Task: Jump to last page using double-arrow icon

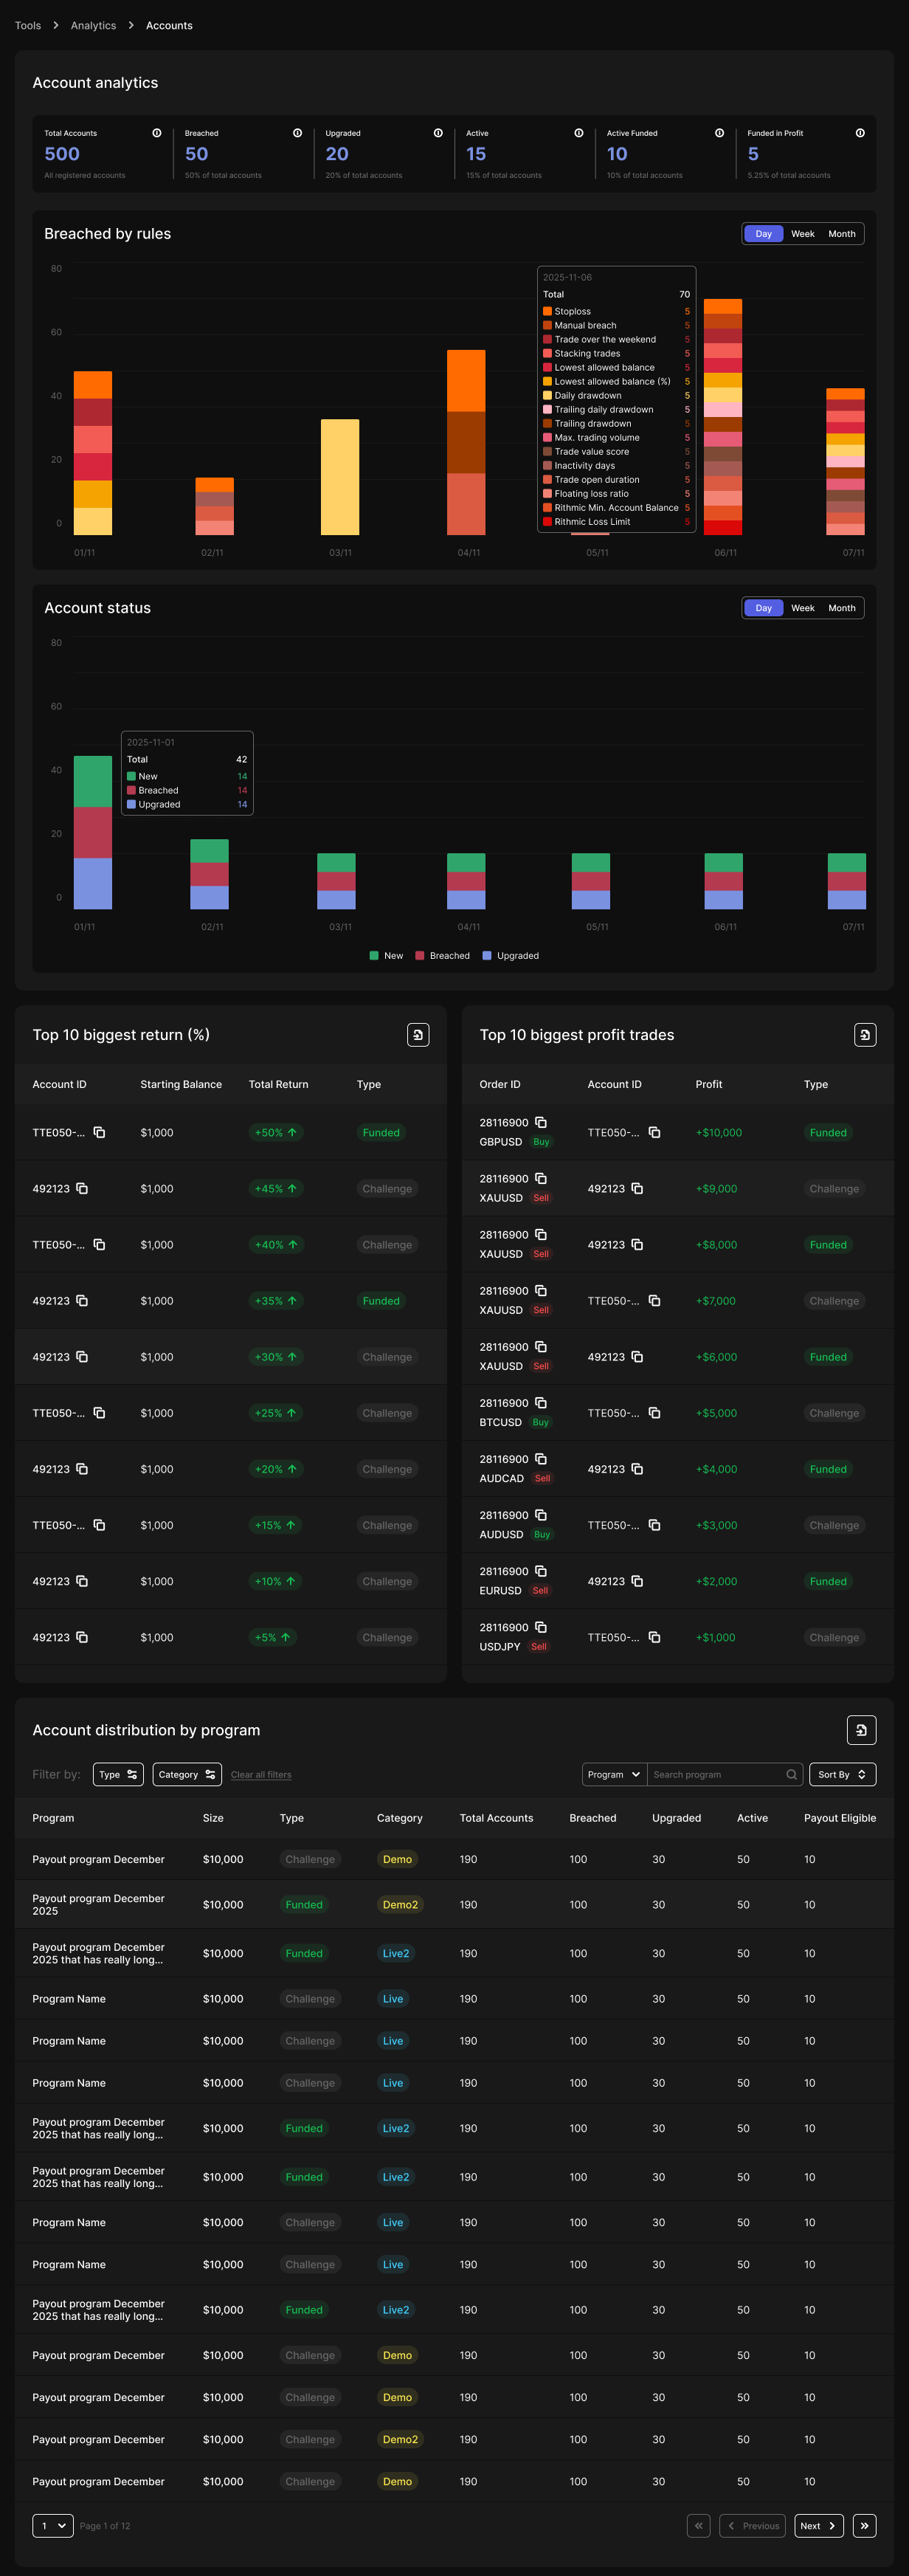Action: (864, 2526)
